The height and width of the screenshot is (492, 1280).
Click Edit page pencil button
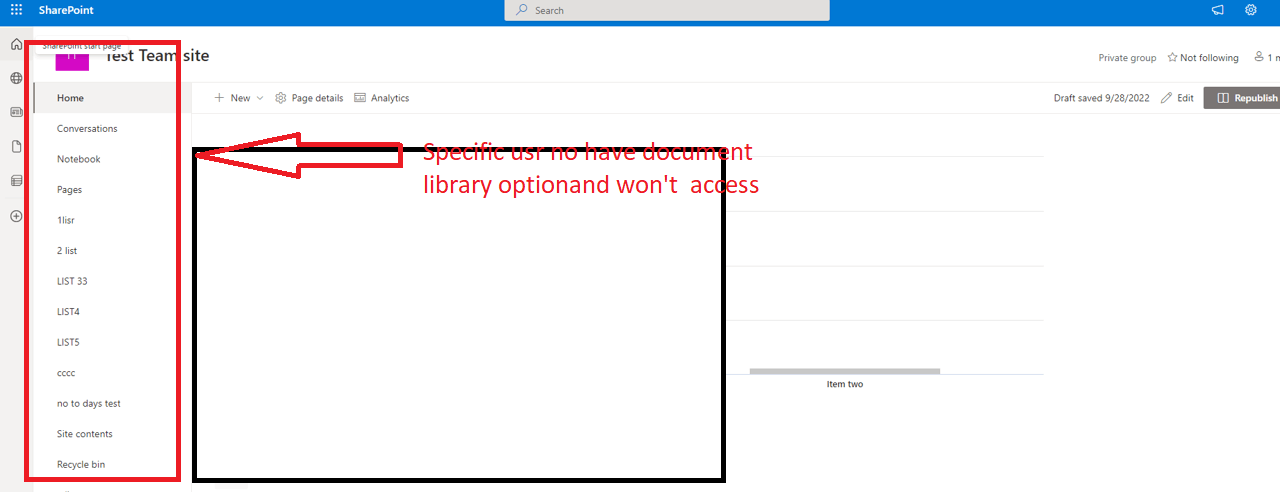tap(1177, 98)
